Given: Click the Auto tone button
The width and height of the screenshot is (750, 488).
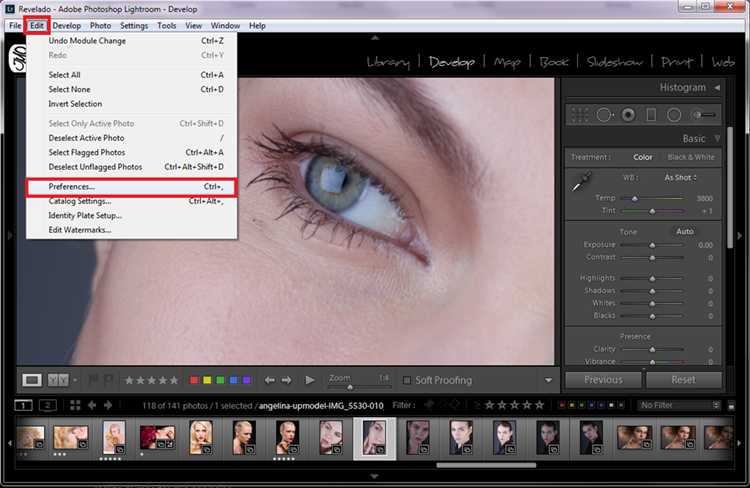Looking at the screenshot, I should [685, 231].
